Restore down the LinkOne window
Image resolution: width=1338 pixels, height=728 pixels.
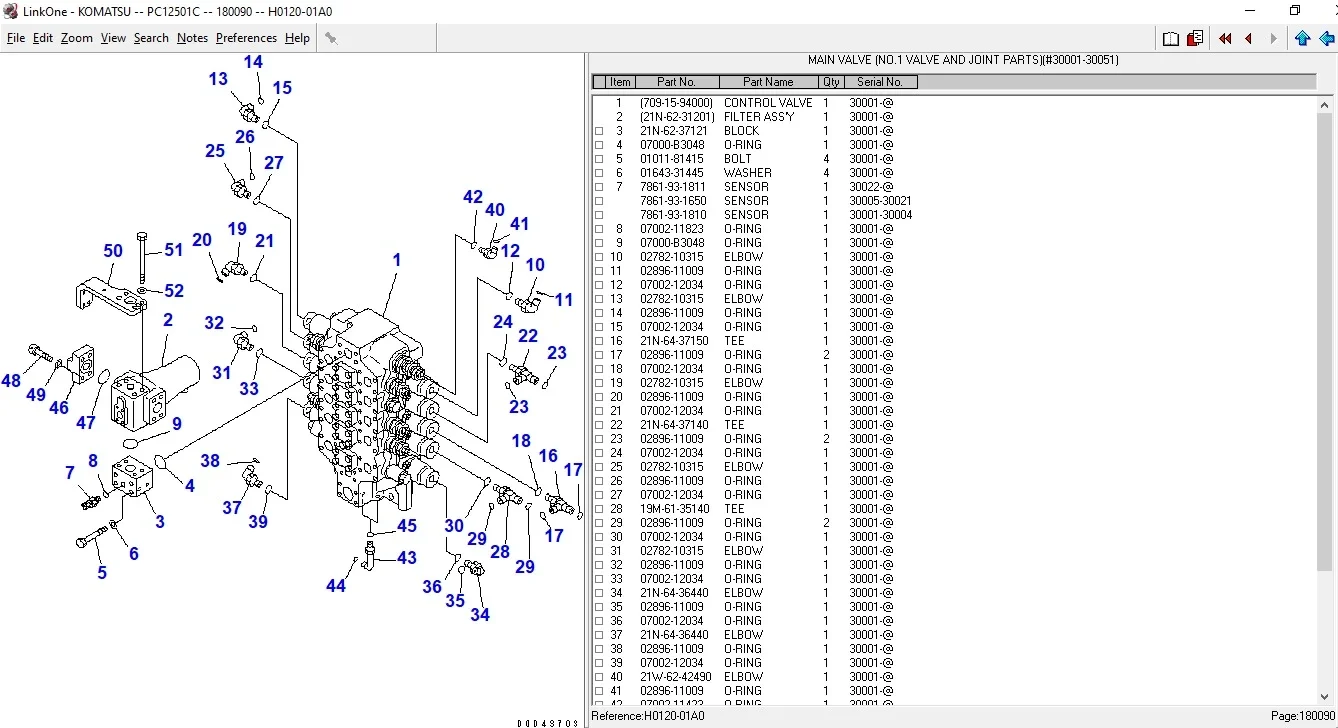pyautogui.click(x=1295, y=11)
